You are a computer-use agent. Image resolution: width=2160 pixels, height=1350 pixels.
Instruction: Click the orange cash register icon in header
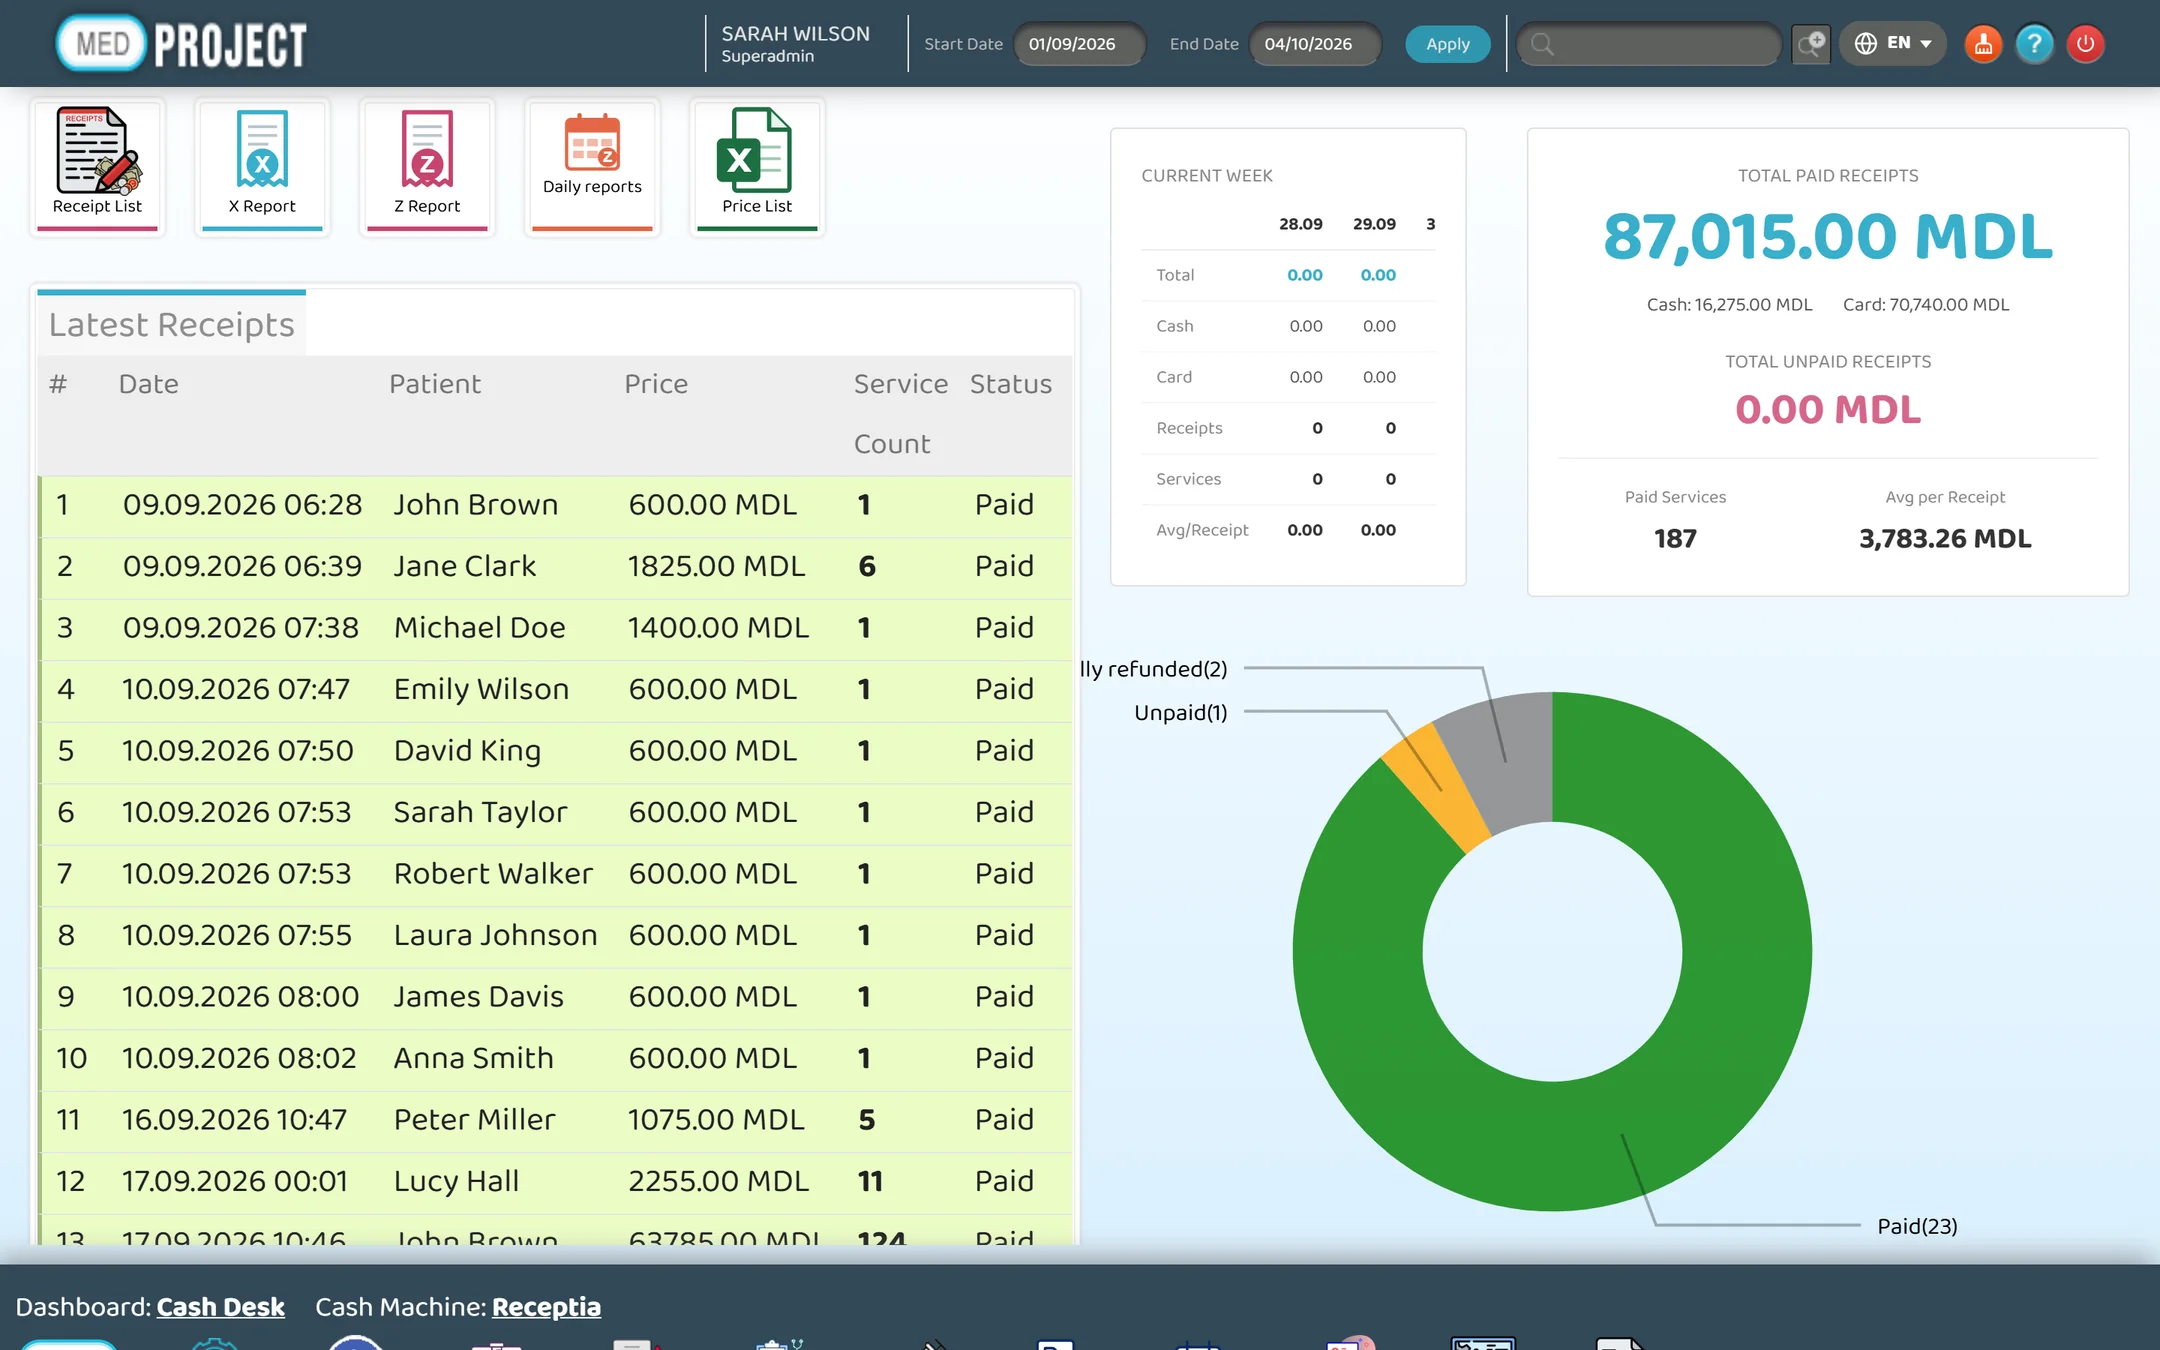(1983, 44)
